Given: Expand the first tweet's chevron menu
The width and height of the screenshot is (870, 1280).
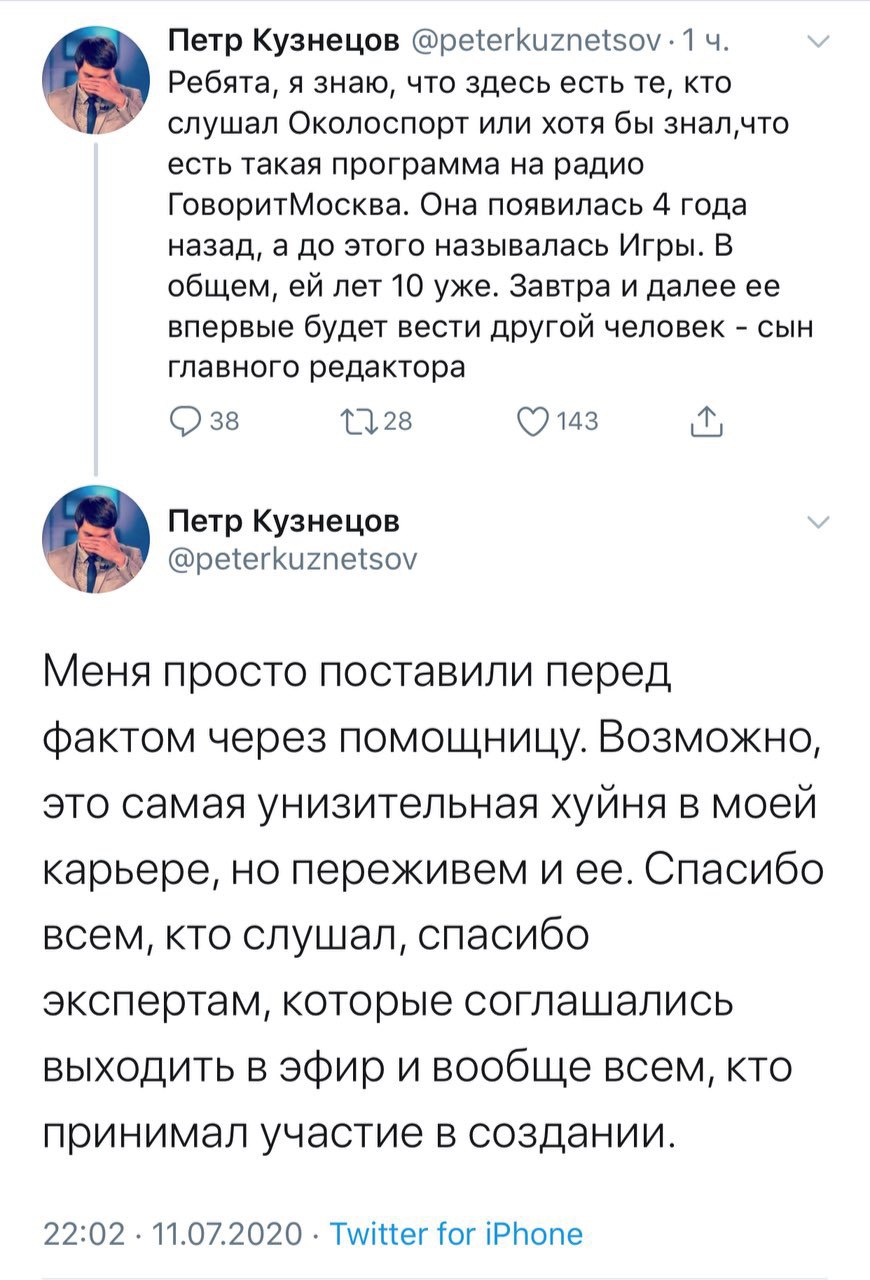Looking at the screenshot, I should tap(818, 43).
